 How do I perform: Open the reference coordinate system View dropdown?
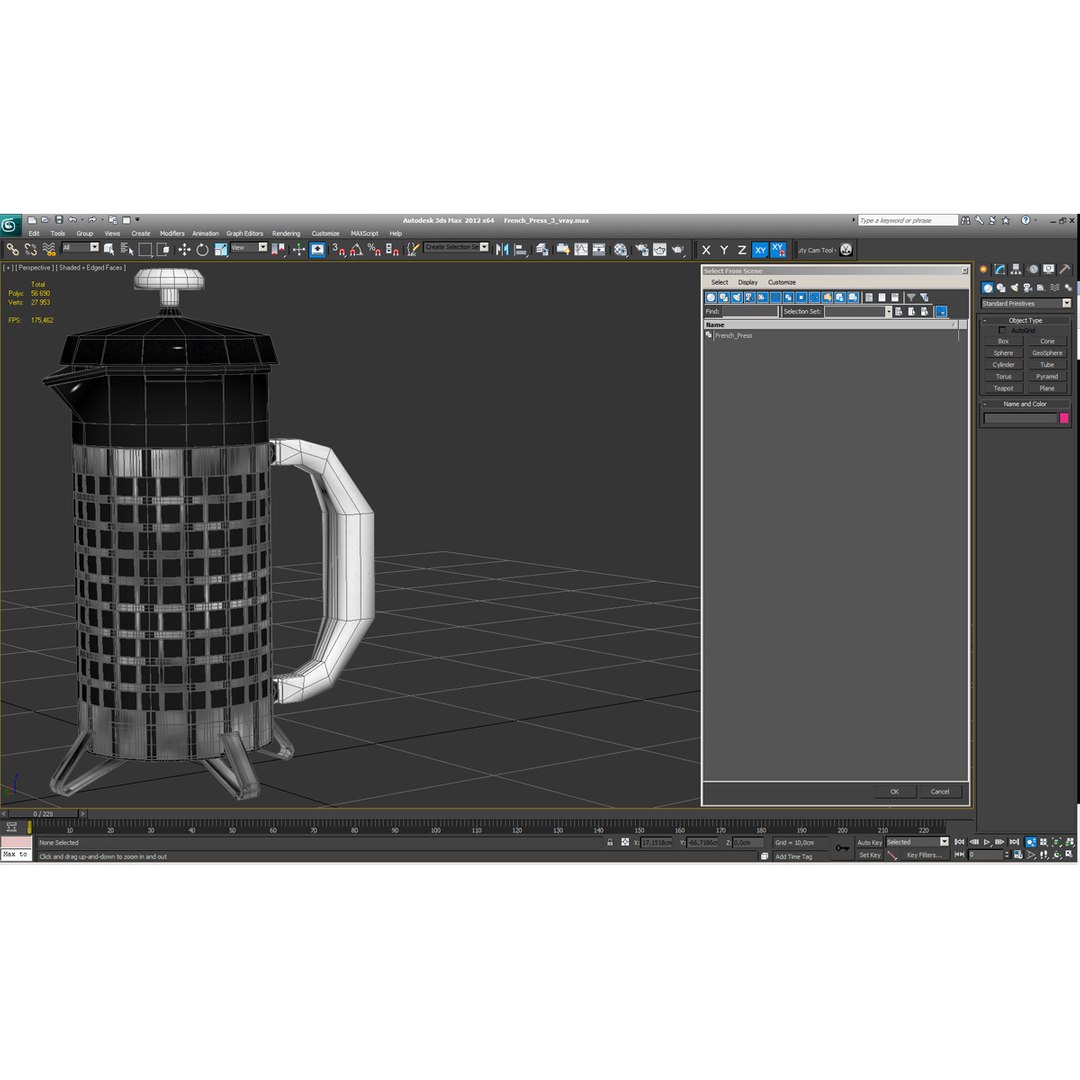[x=249, y=247]
